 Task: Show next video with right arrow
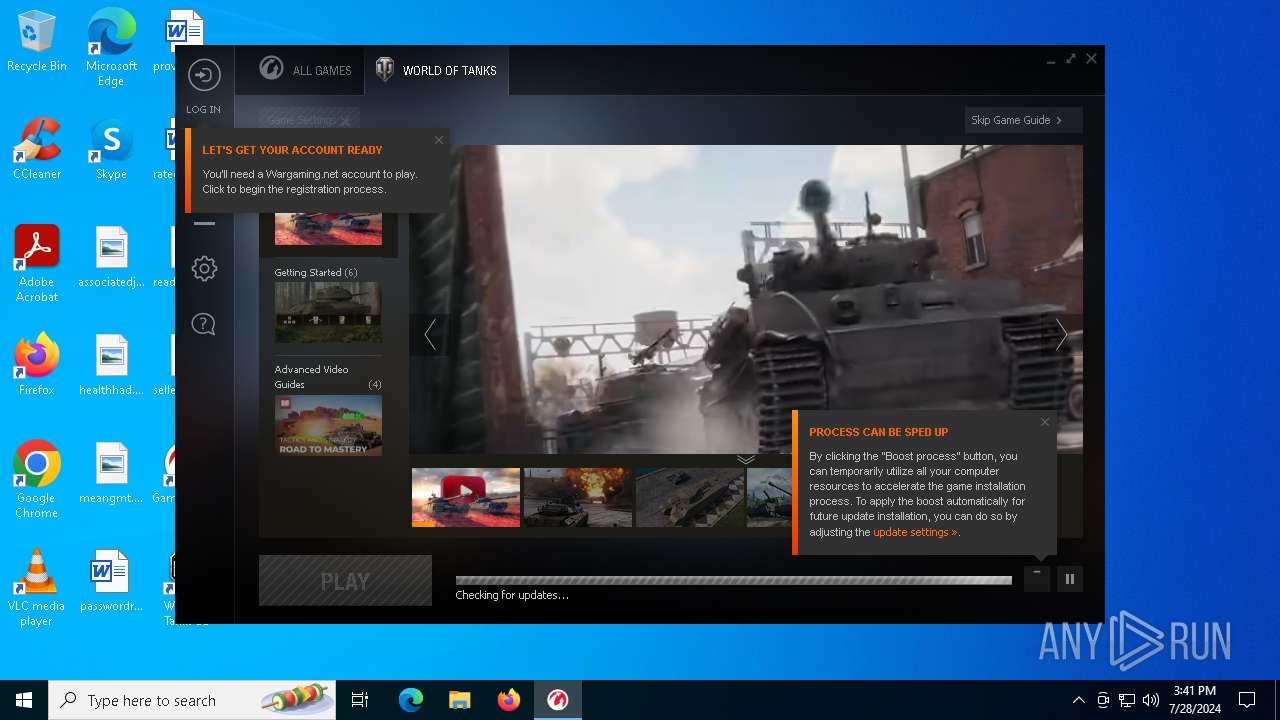coord(1062,334)
